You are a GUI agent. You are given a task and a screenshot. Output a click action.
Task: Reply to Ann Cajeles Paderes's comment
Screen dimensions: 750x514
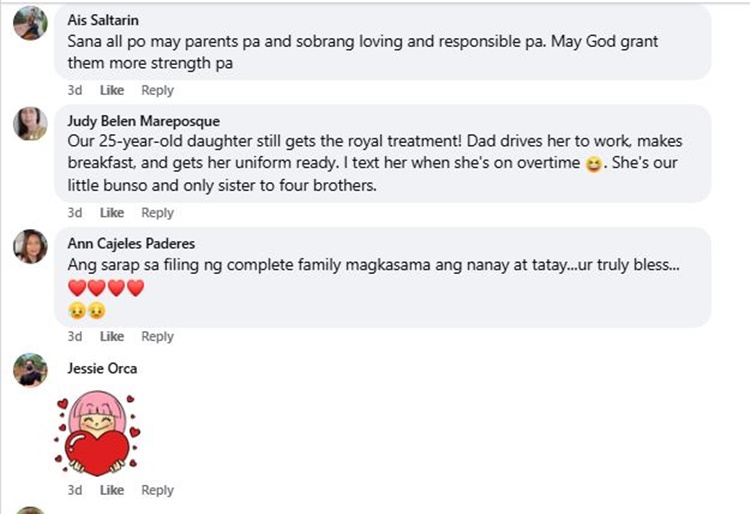coord(157,337)
